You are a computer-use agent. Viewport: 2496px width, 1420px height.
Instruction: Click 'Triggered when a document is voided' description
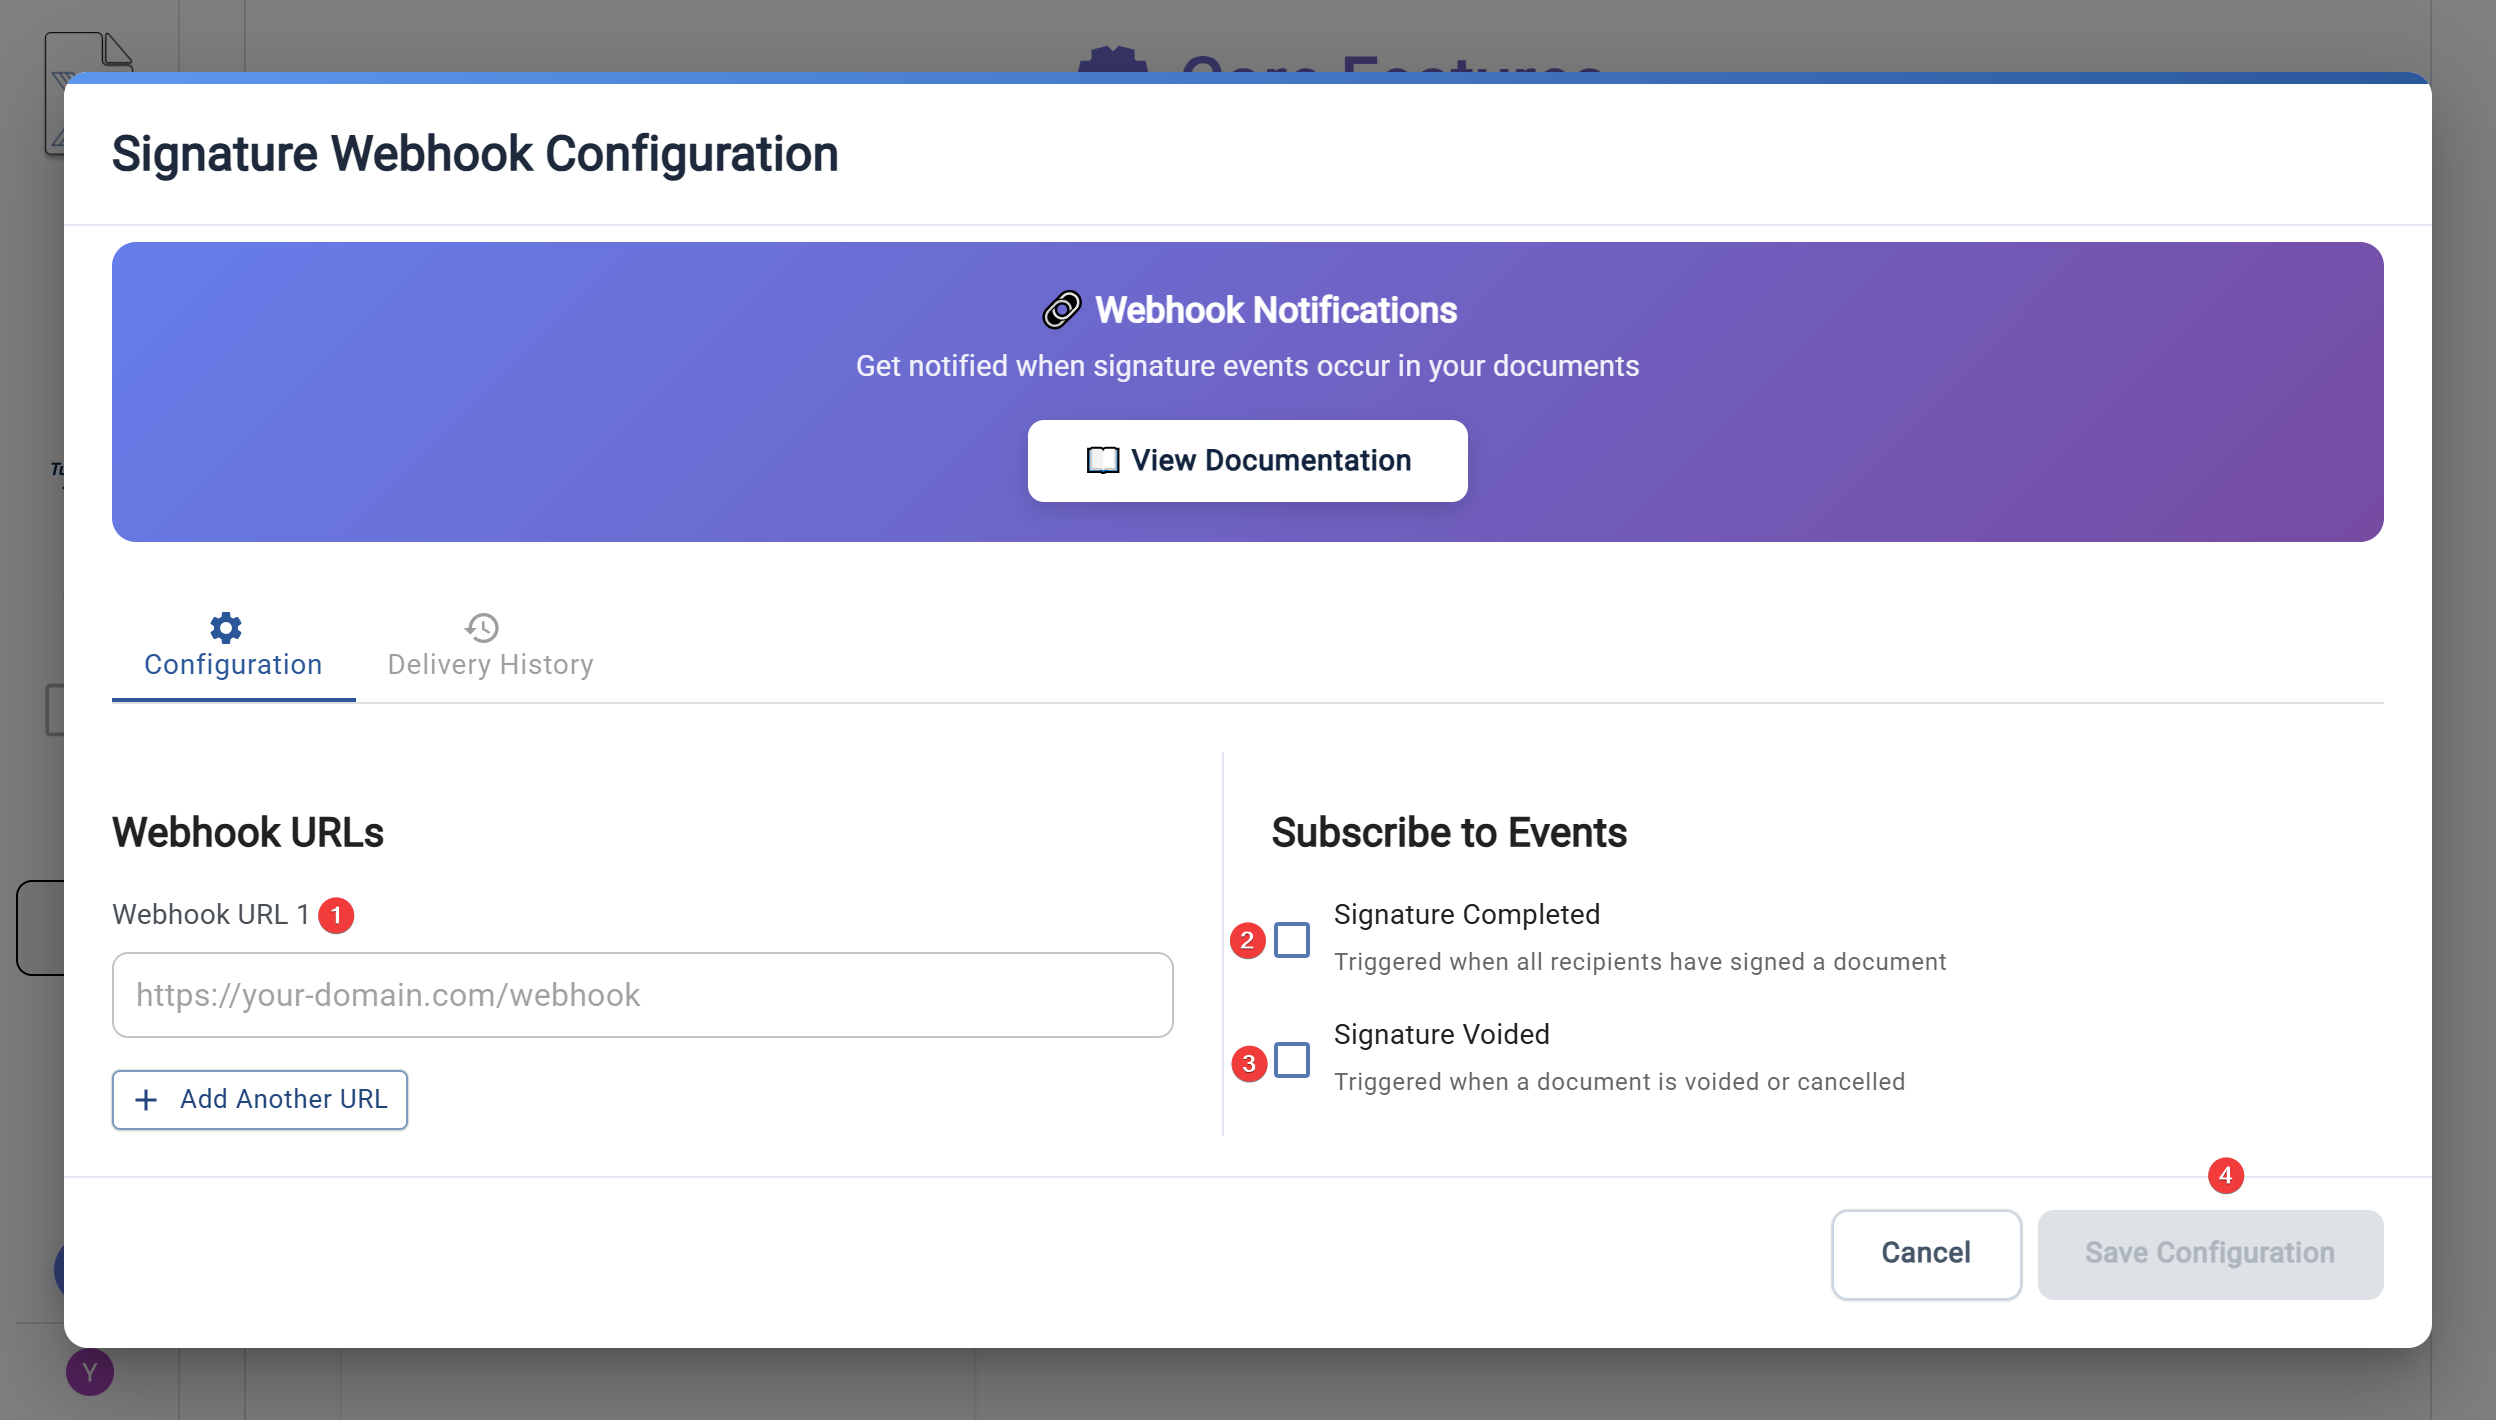tap(1619, 1082)
